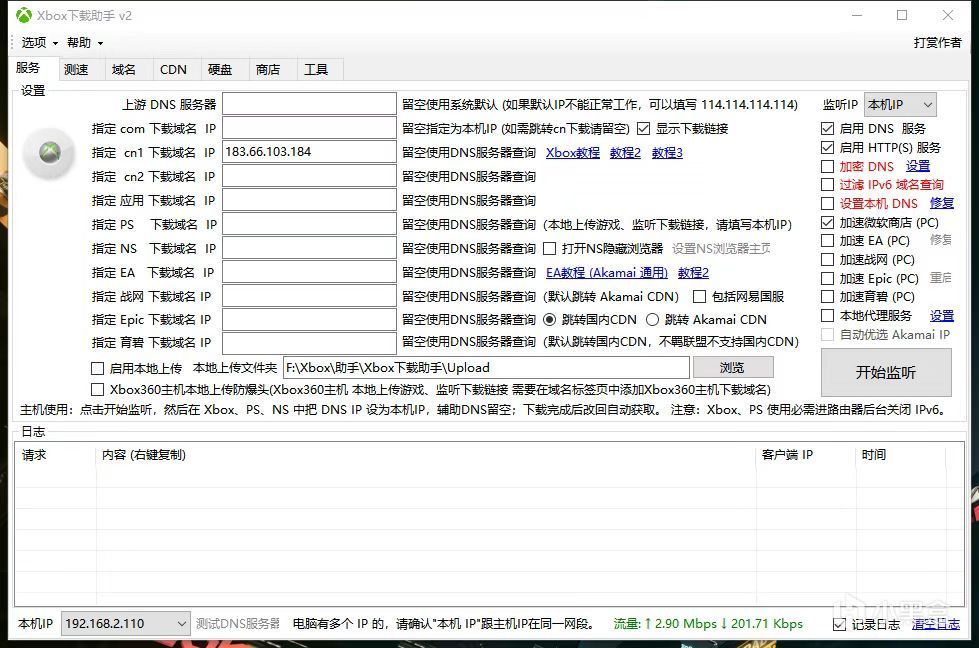Open the EA教程 (Akamai 通用) link

[607, 273]
